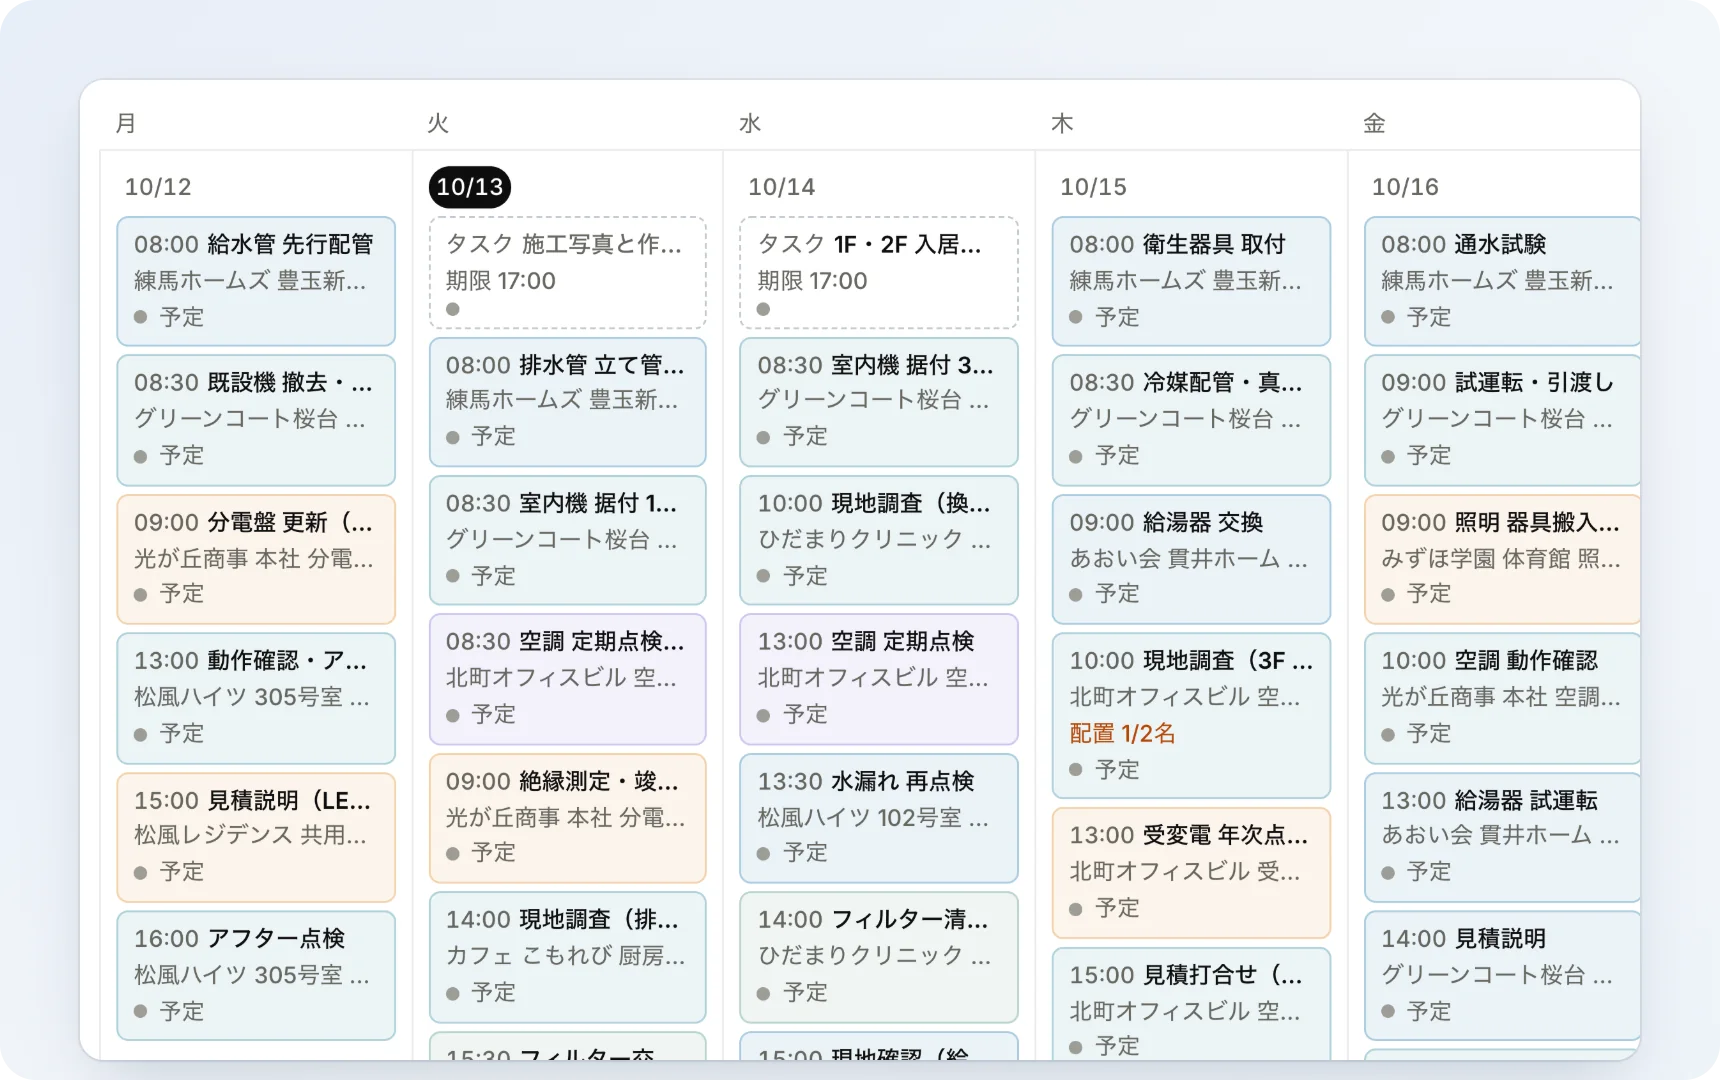The height and width of the screenshot is (1080, 1720).
Task: Select the highlighted 10/13 date badge
Action: tap(470, 187)
